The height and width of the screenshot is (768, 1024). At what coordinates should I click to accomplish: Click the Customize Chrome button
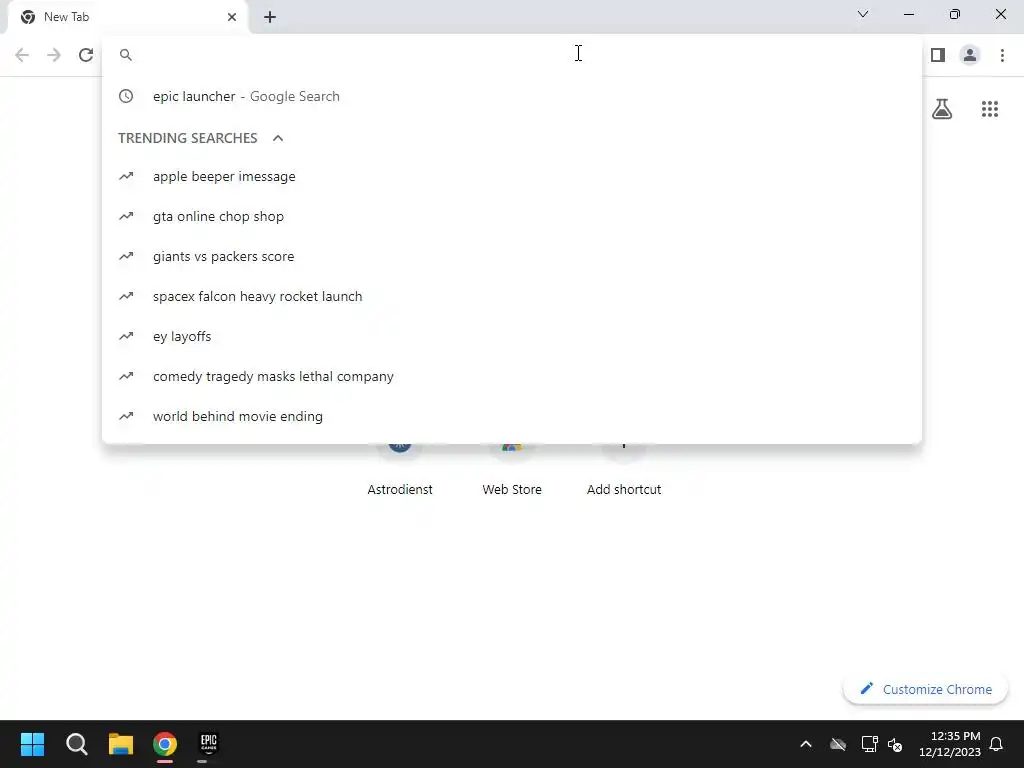[925, 689]
